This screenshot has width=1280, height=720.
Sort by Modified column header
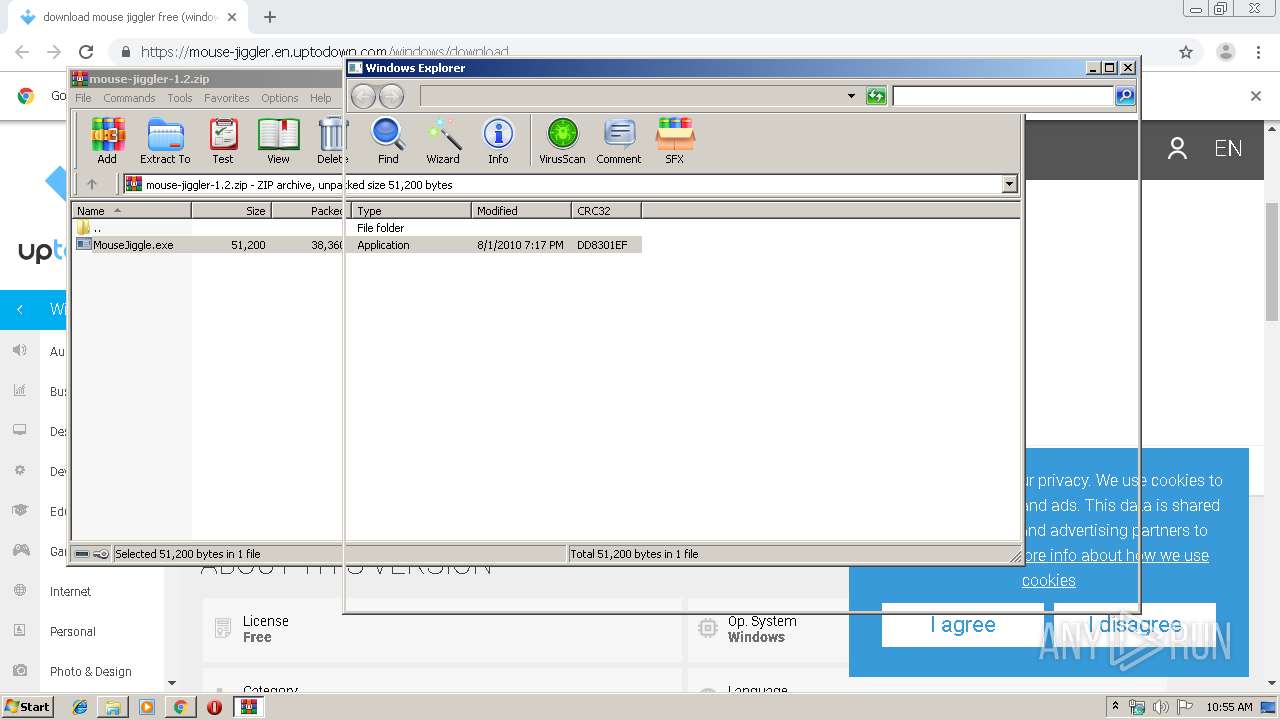522,211
